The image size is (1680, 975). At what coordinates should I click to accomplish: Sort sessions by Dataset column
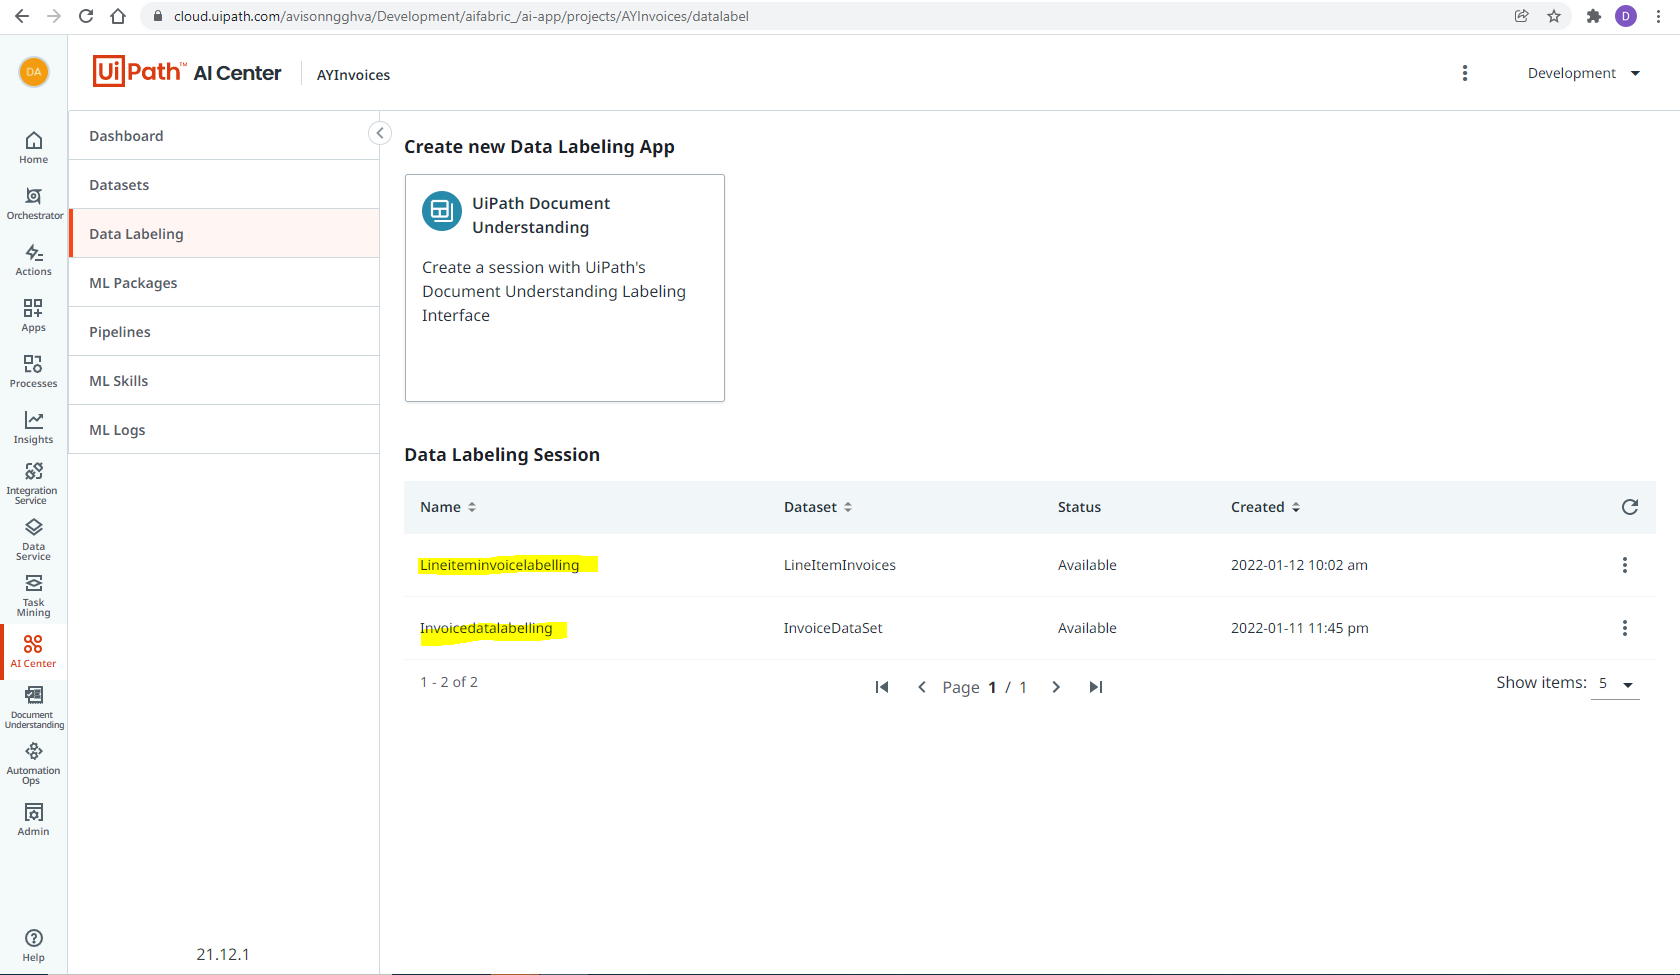click(818, 507)
